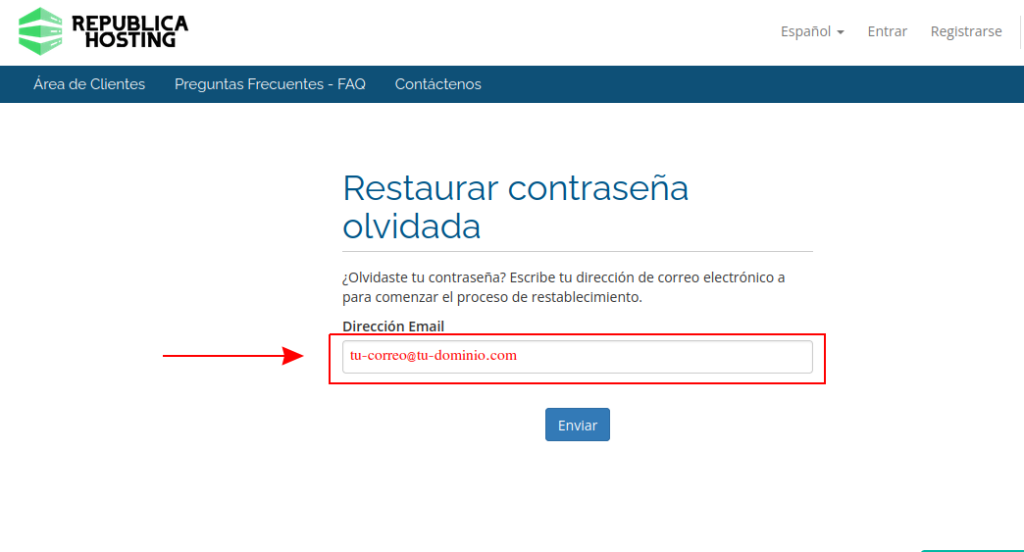The width and height of the screenshot is (1024, 552).
Task: Select Área de Clientes in the navigation bar
Action: point(89,84)
